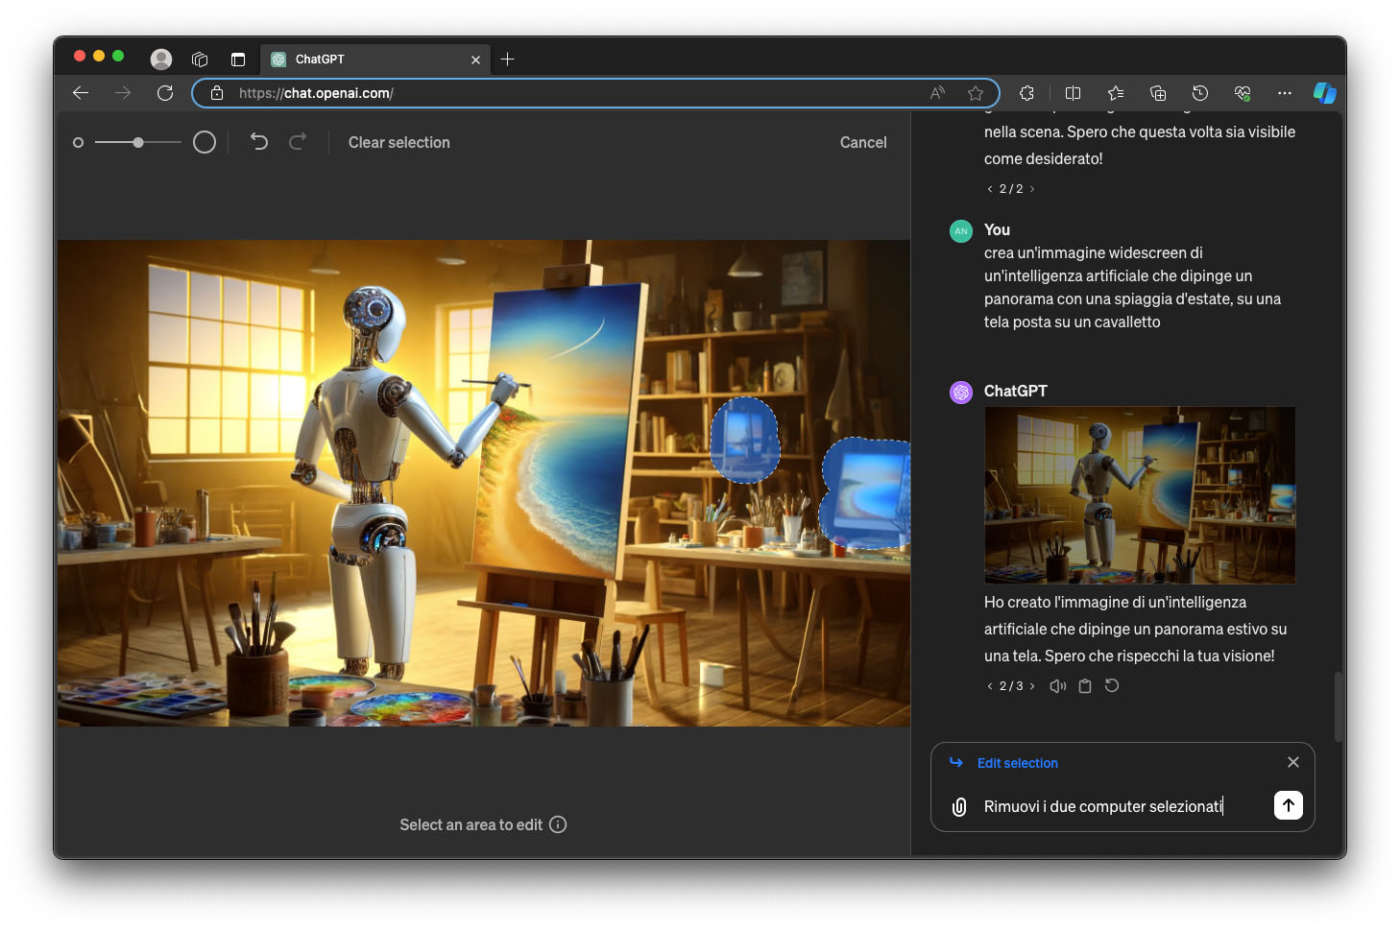This screenshot has height=930, width=1400.
Task: Cancel the image editing mode
Action: pyautogui.click(x=863, y=142)
